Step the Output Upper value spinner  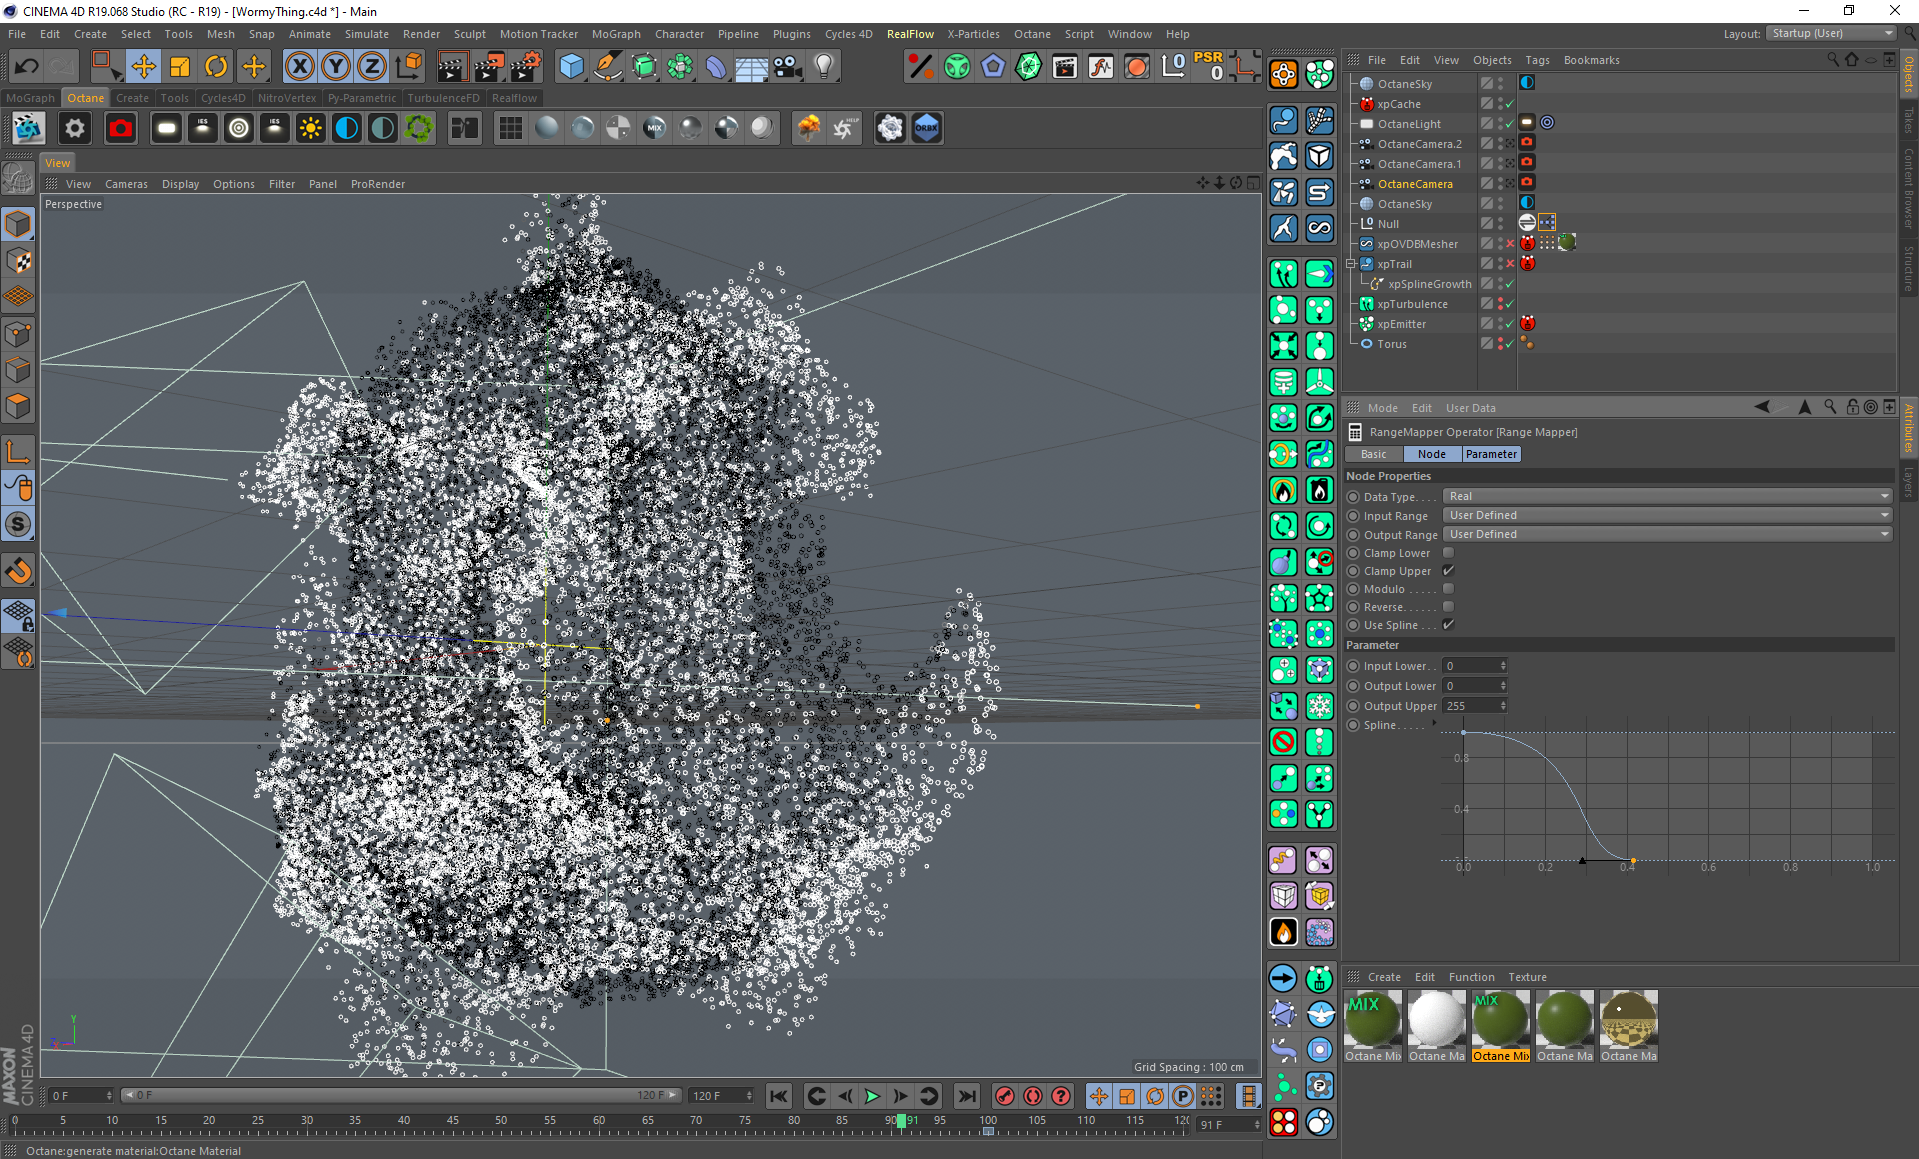[1503, 706]
